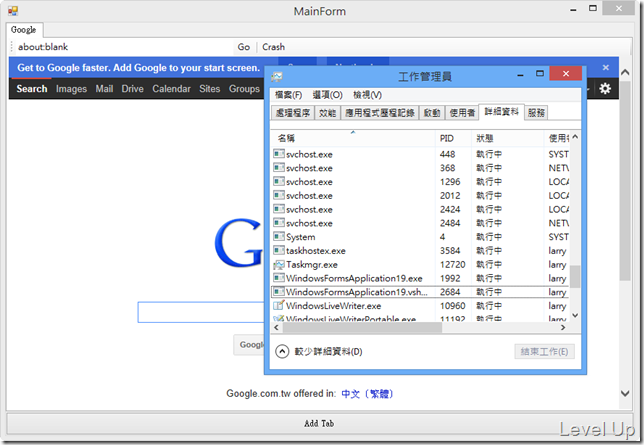Open the Drive link in Google bar

[x=132, y=89]
